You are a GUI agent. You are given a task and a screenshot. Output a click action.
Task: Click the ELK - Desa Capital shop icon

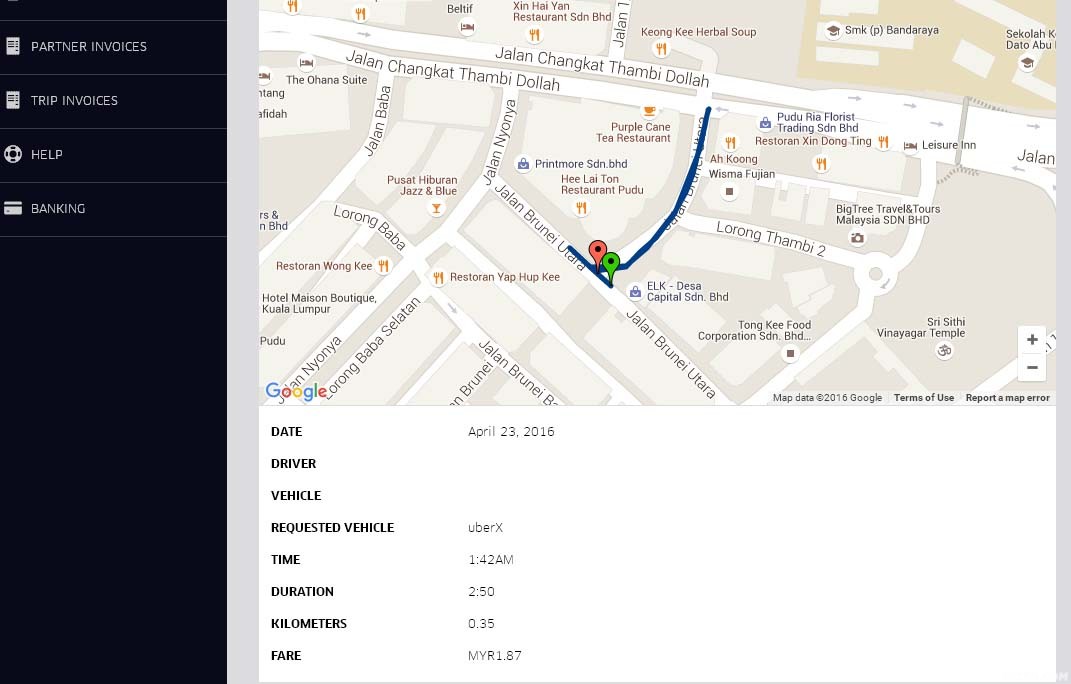(x=634, y=292)
